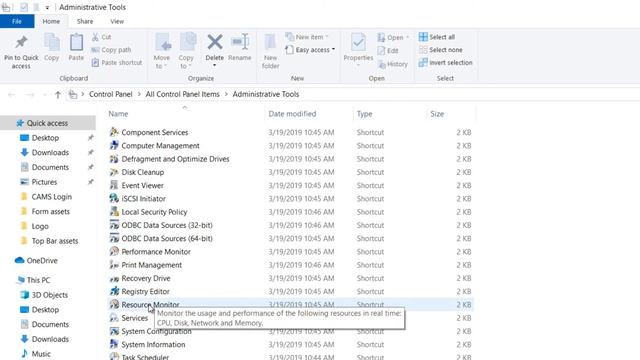This screenshot has width=640, height=360.
Task: Click Administrative Tools breadcrumb
Action: (x=266, y=94)
